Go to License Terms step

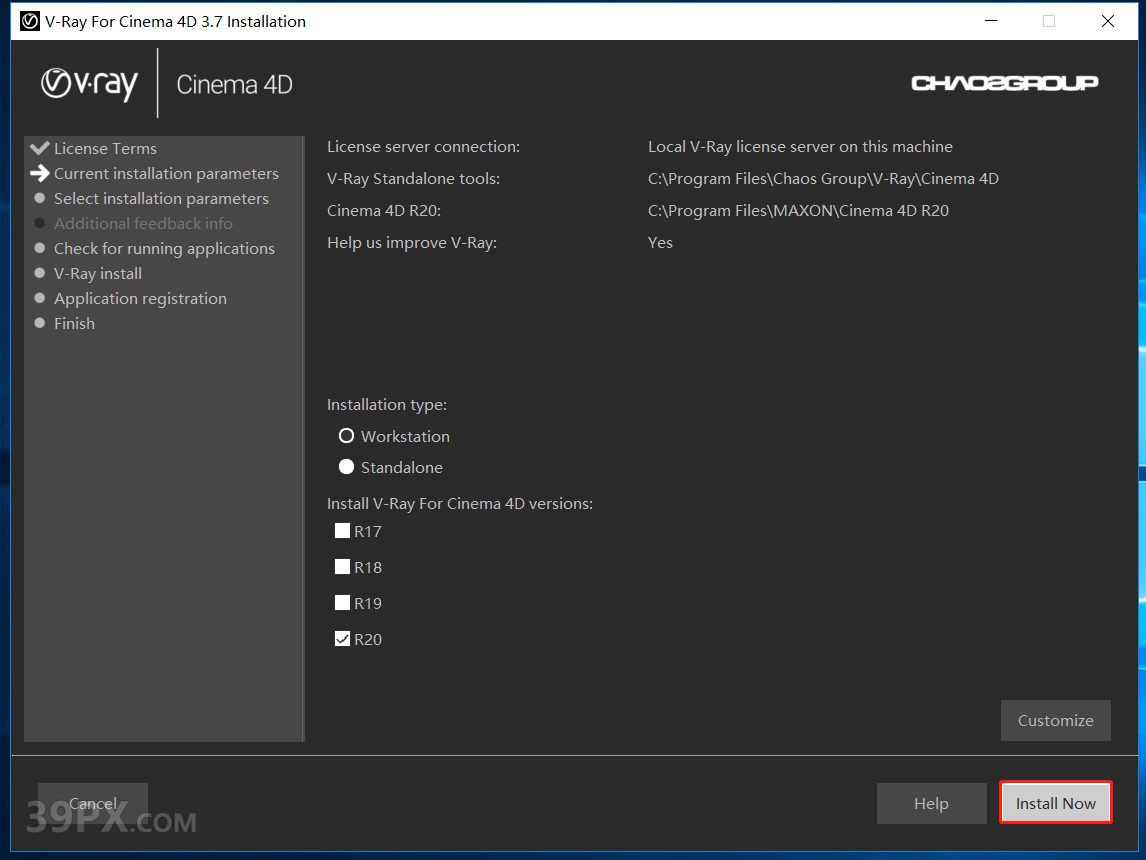coord(105,148)
